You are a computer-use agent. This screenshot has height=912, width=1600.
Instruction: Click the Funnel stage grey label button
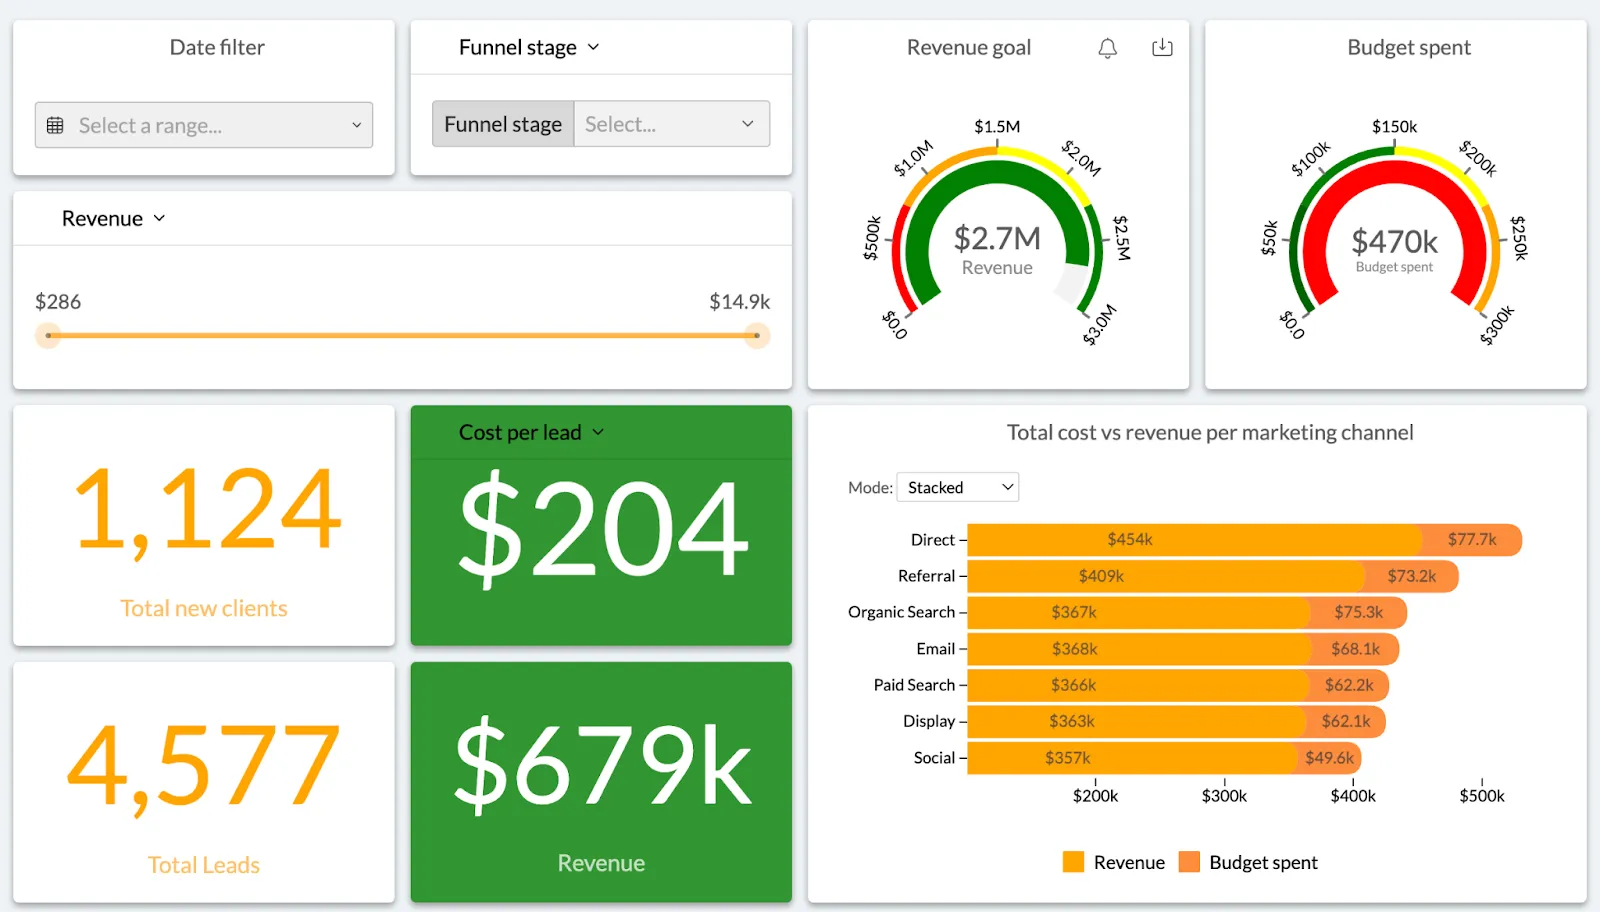[x=503, y=124]
